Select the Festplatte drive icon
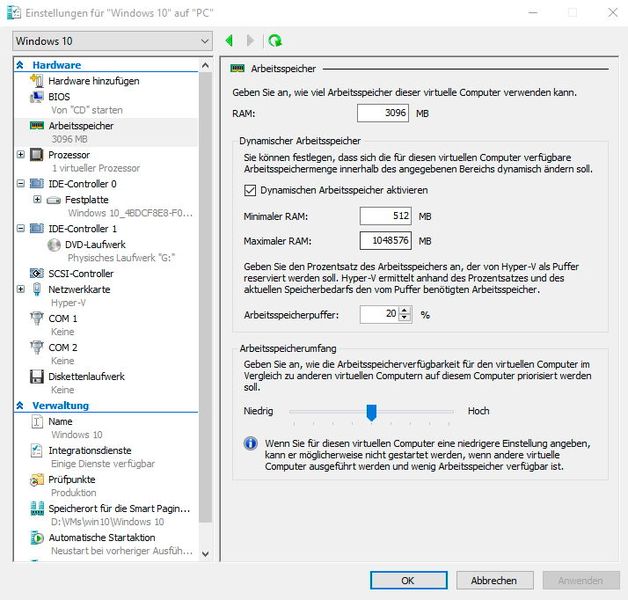628x600 pixels. click(53, 200)
